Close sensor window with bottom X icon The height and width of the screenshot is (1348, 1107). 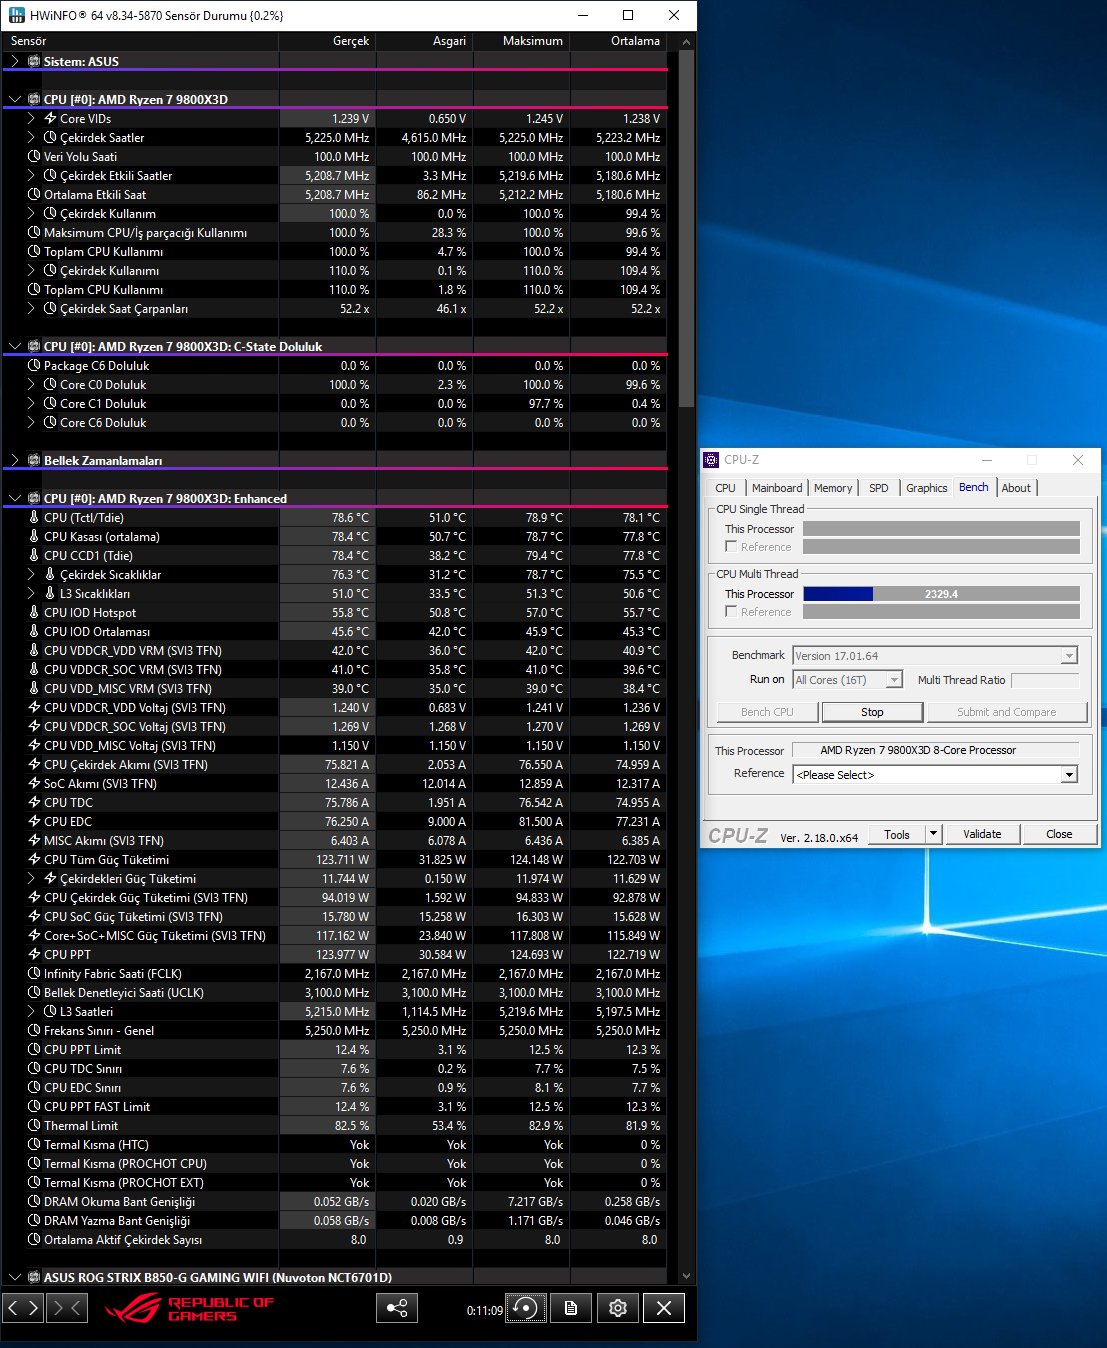tap(664, 1307)
